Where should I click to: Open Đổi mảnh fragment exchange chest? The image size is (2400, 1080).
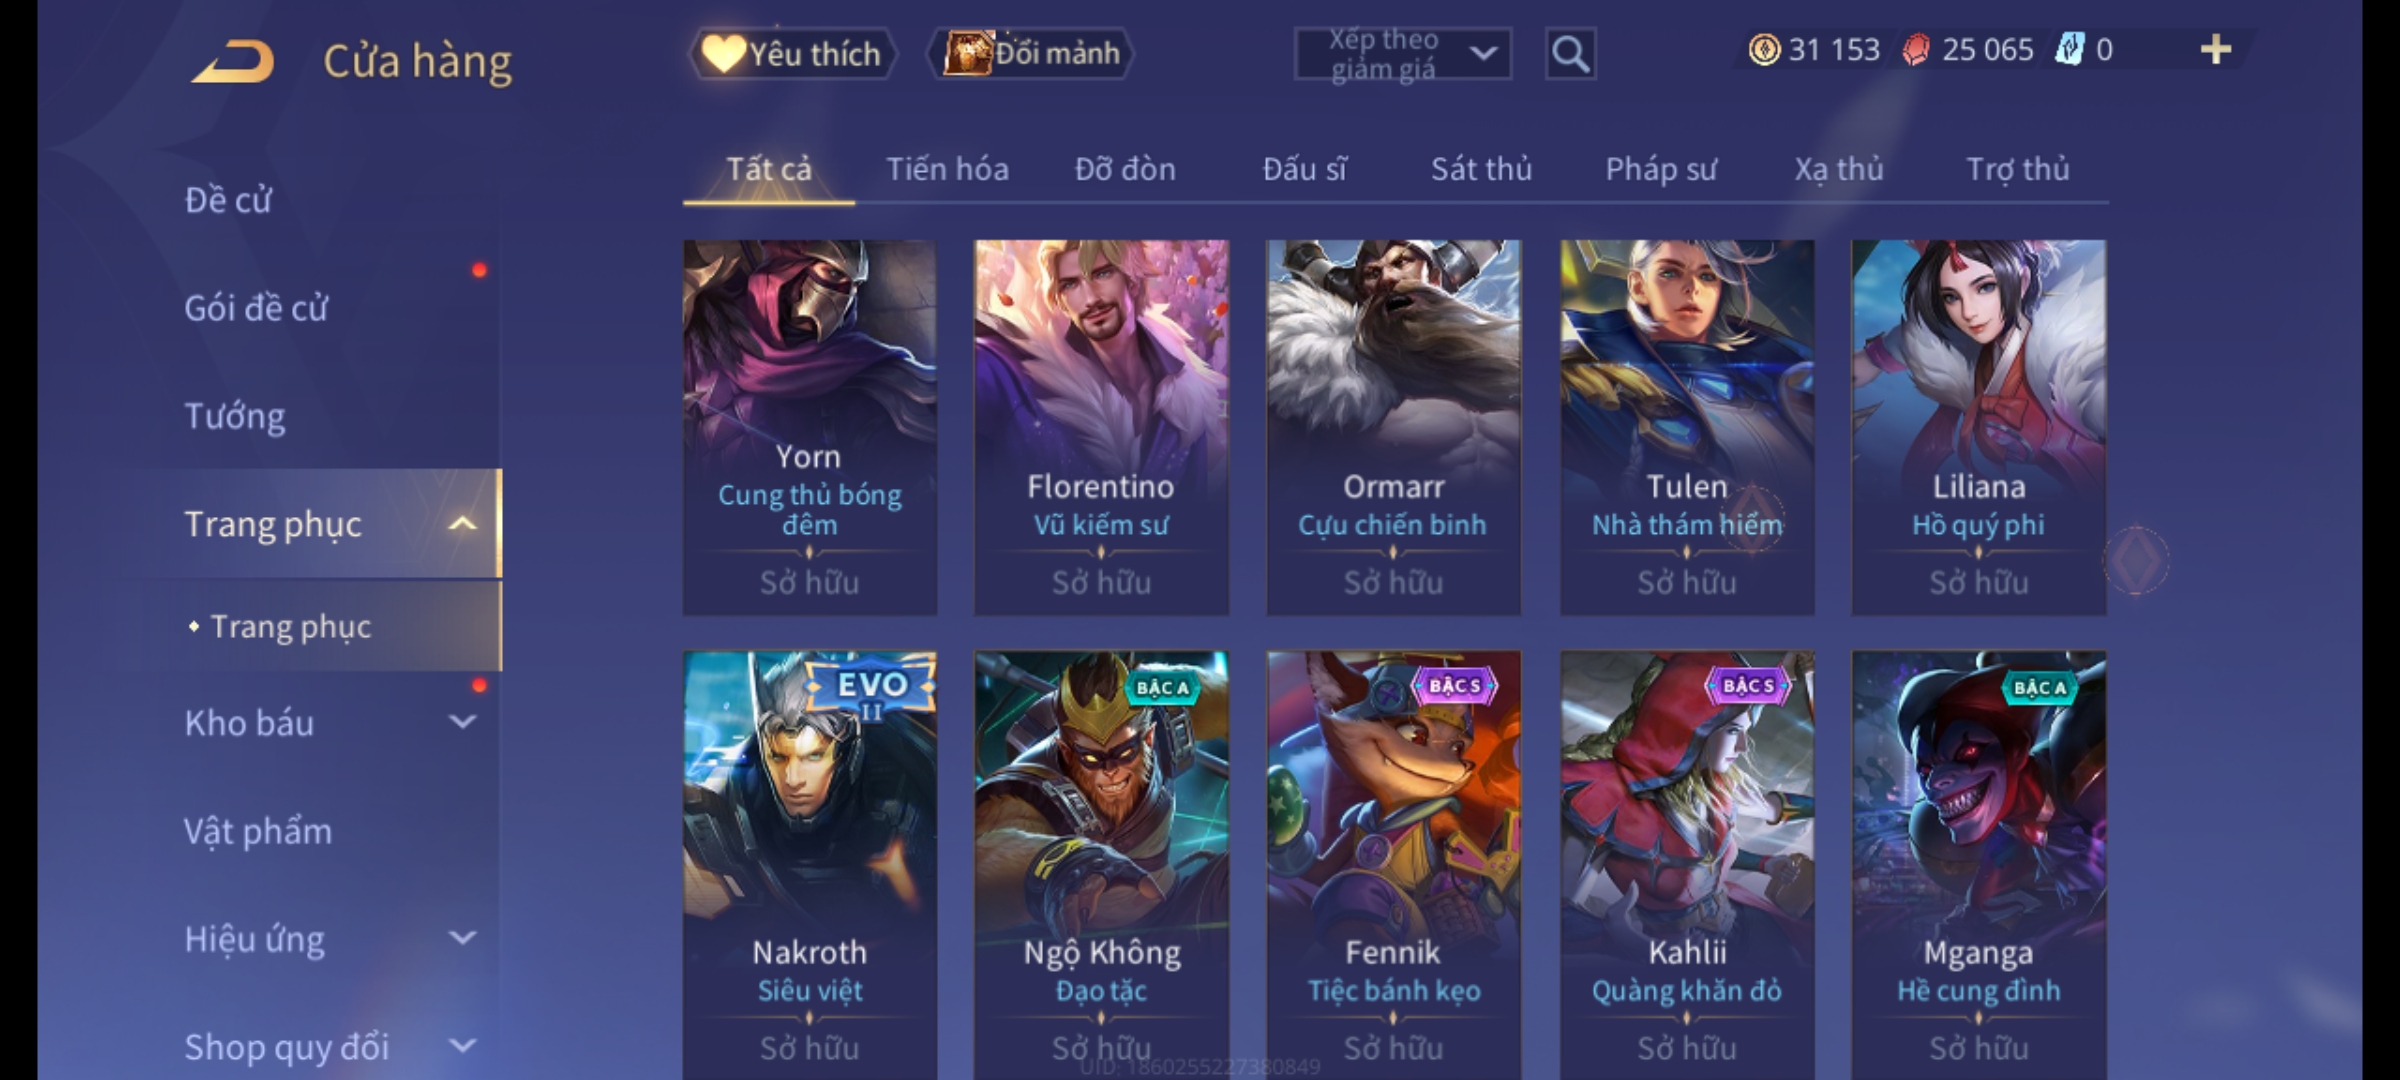pos(1032,53)
